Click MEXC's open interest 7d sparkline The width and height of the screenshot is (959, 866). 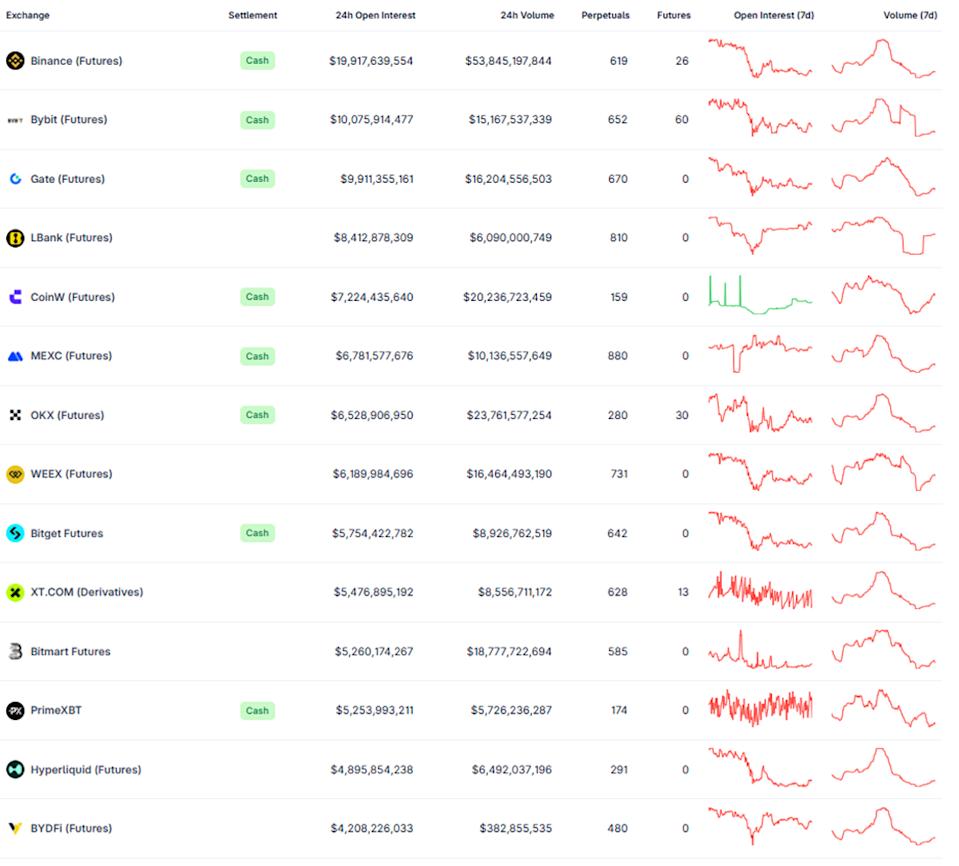click(x=760, y=353)
